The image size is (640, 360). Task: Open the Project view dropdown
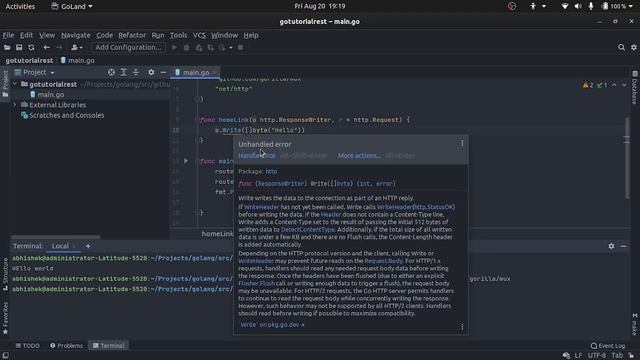35,72
